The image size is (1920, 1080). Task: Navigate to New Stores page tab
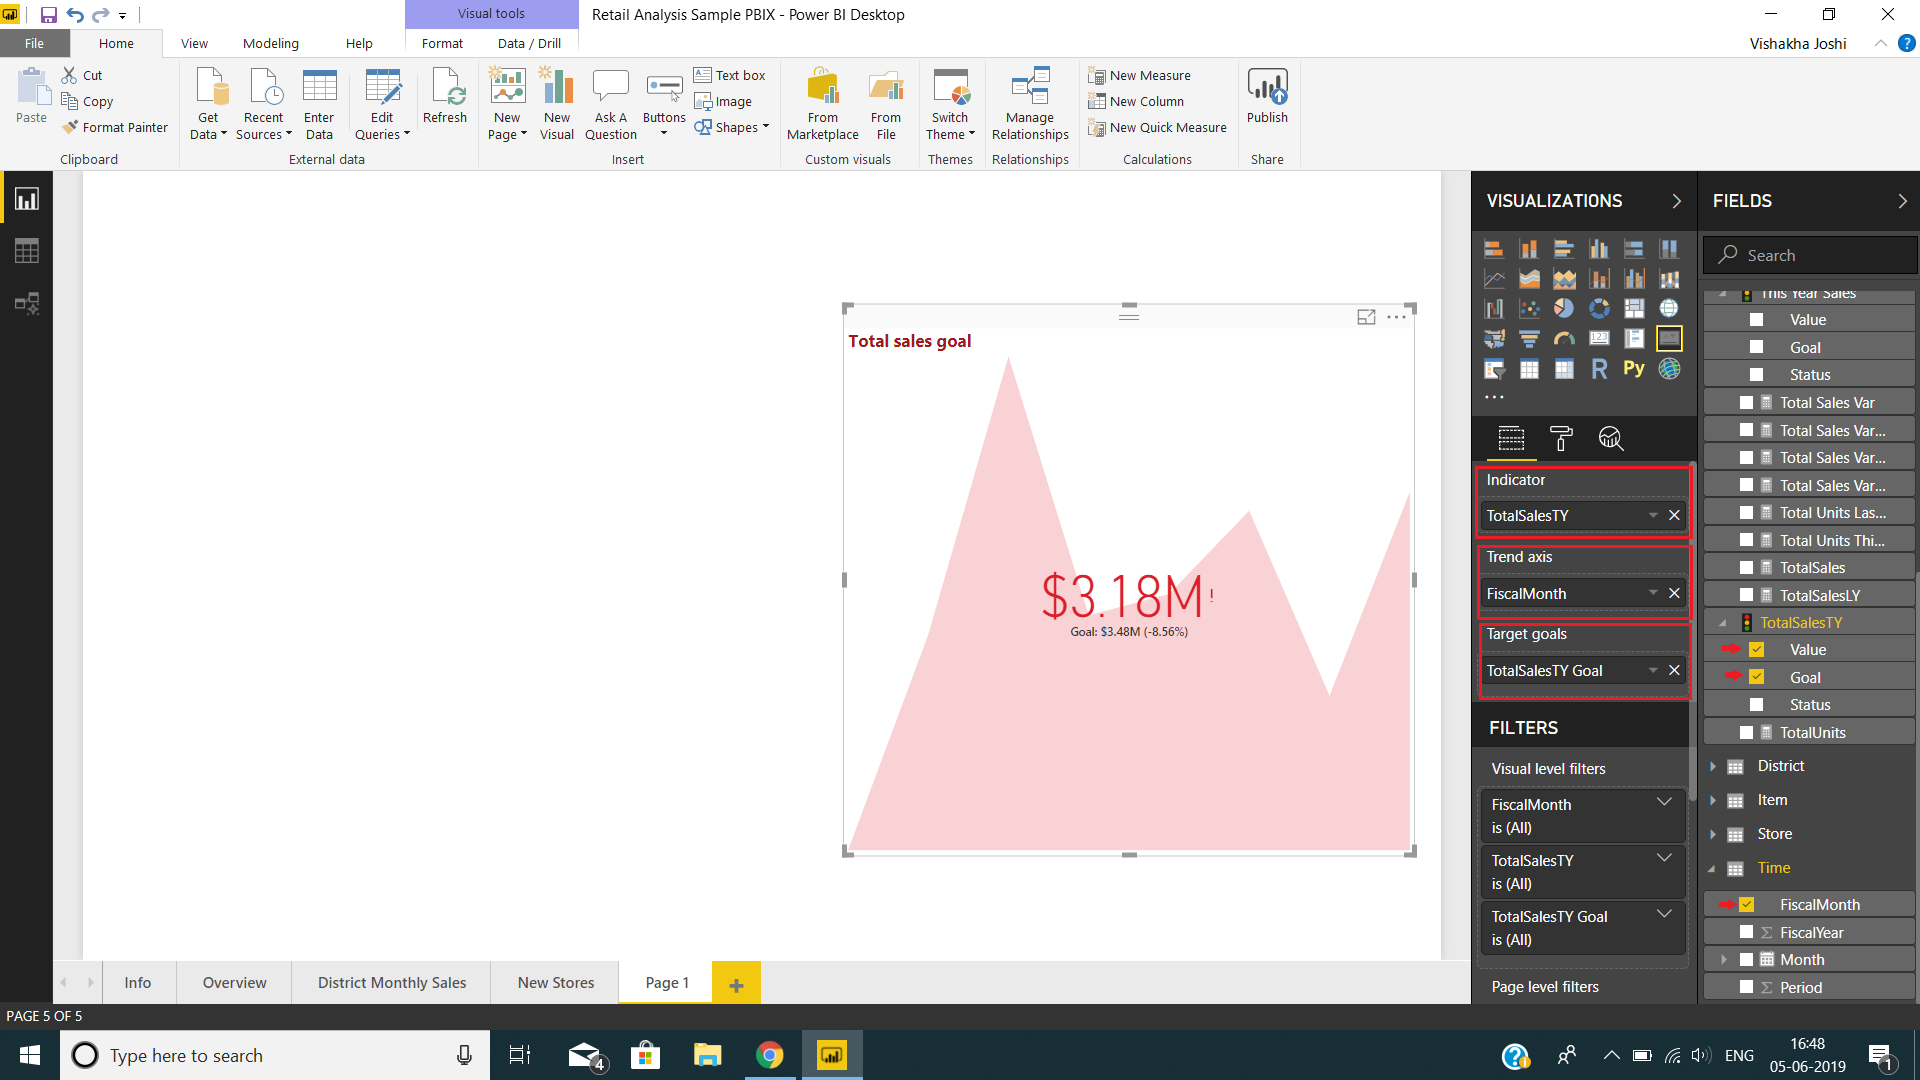click(x=555, y=982)
